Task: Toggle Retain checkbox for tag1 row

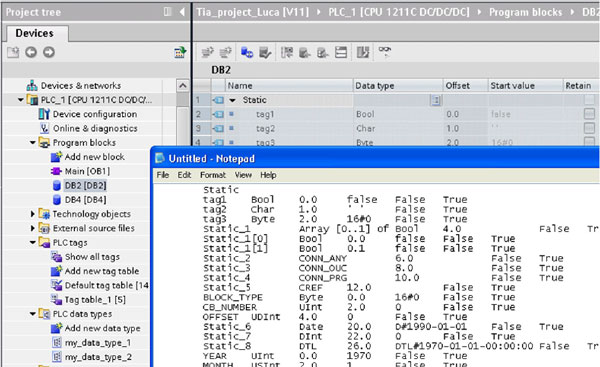Action: click(589, 114)
